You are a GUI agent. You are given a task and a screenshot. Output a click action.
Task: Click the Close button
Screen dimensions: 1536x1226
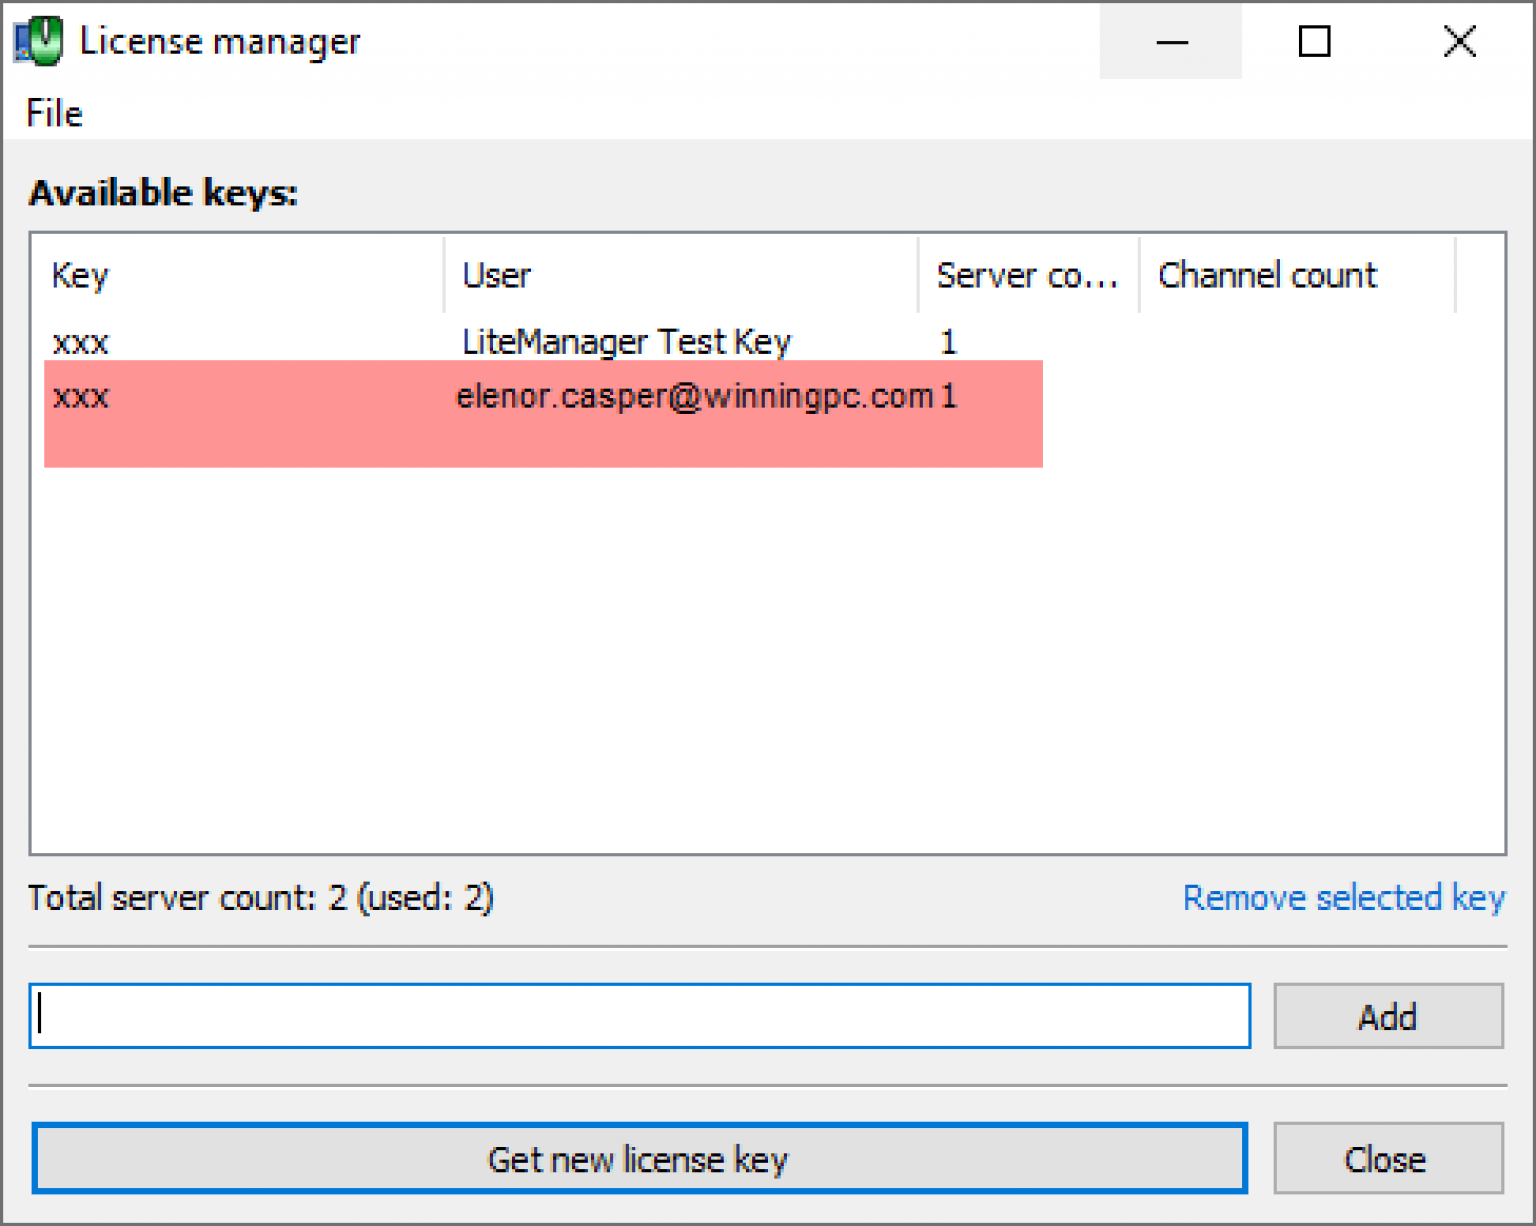point(1387,1159)
